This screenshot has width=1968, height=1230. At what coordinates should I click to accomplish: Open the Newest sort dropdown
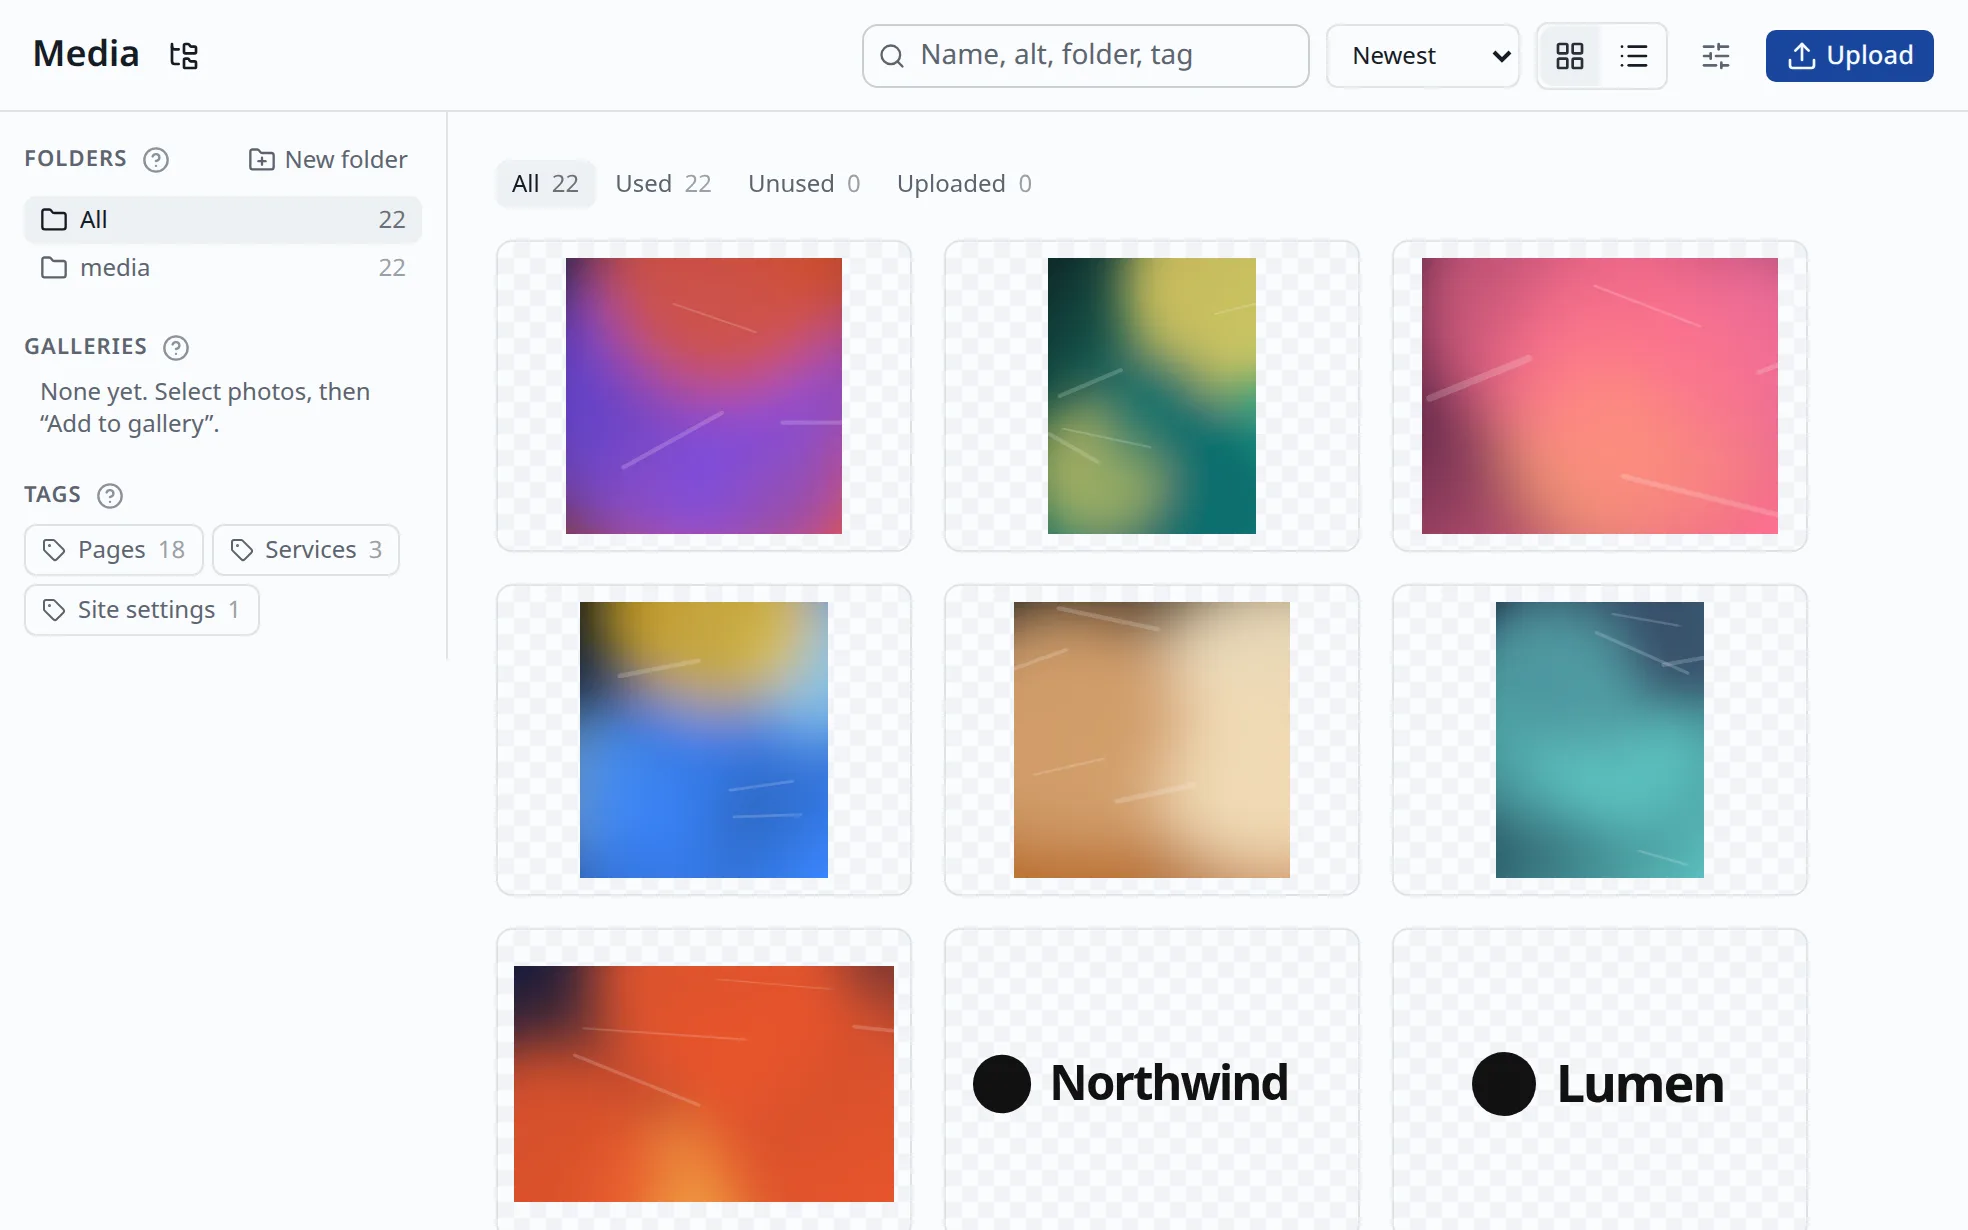(x=1423, y=56)
